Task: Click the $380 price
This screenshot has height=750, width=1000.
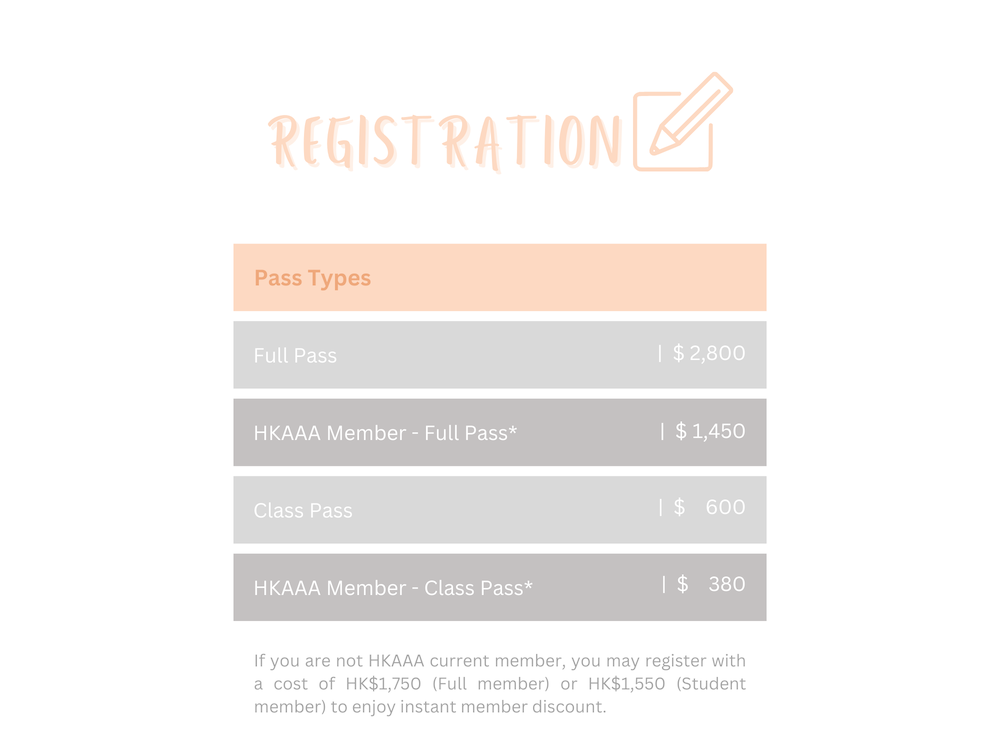Action: coord(711,584)
